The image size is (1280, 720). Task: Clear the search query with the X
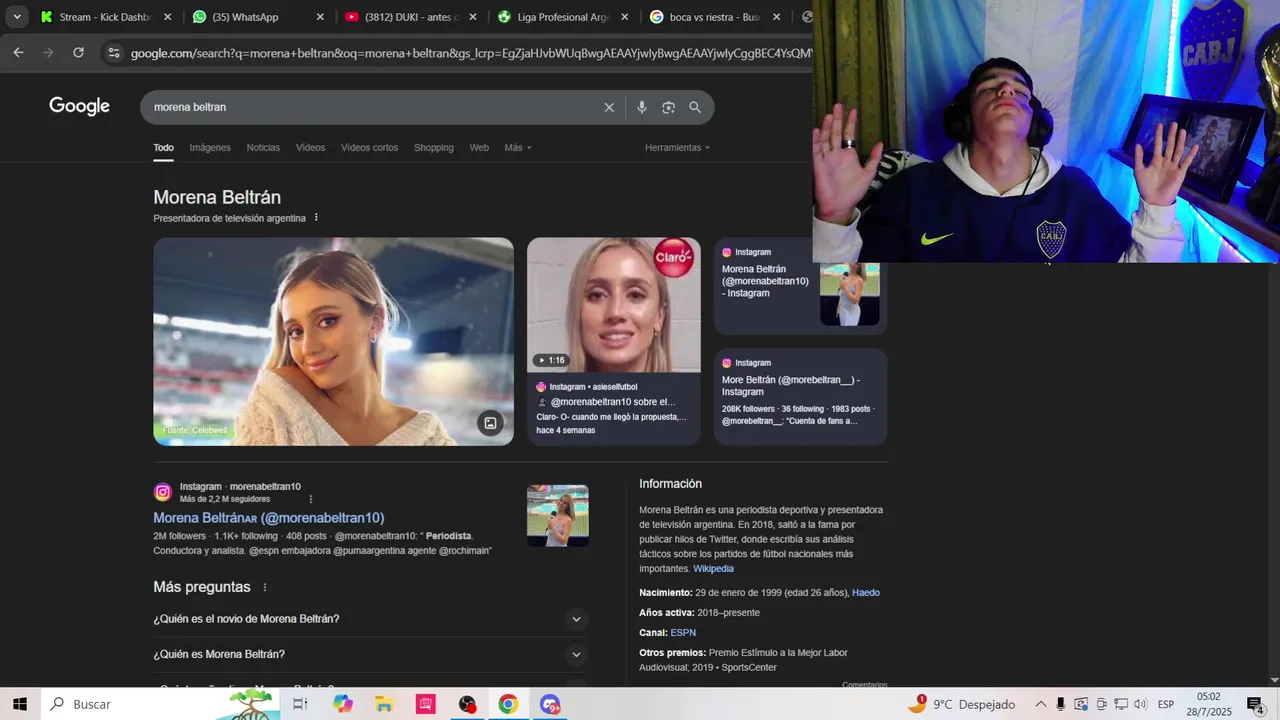[x=609, y=107]
